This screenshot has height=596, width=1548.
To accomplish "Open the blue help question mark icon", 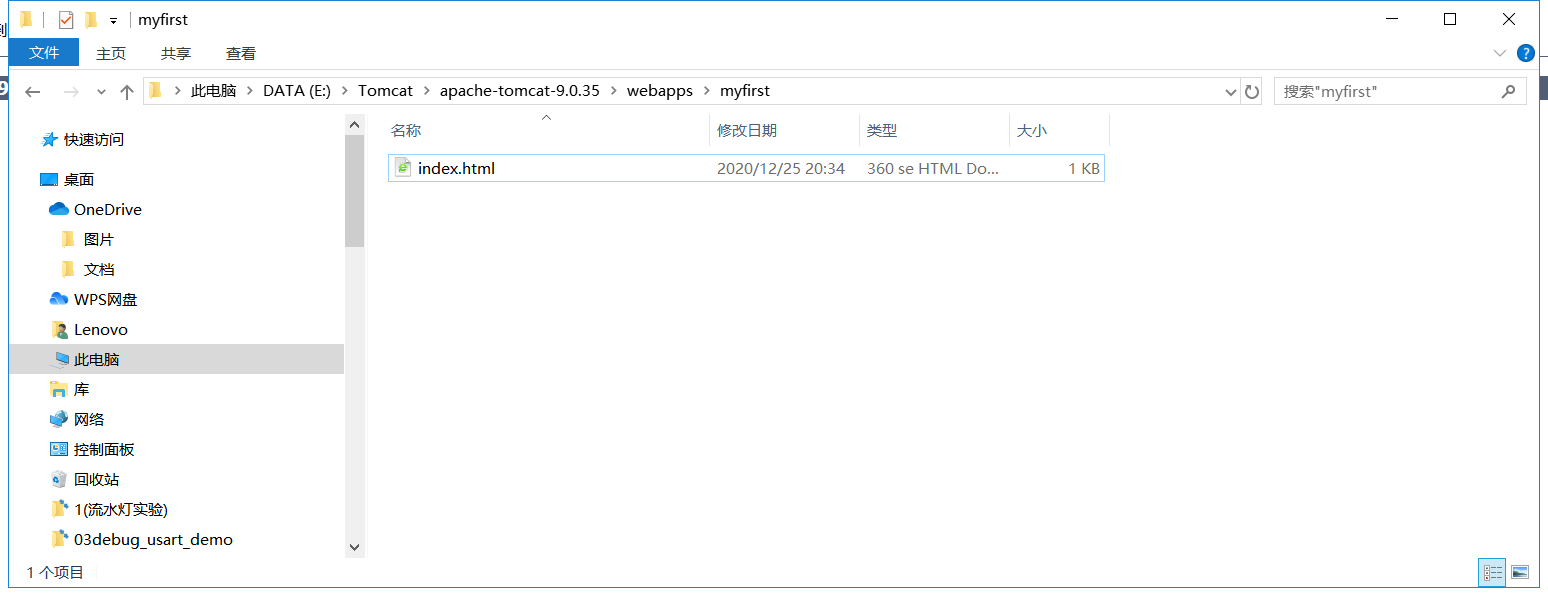I will click(x=1525, y=53).
